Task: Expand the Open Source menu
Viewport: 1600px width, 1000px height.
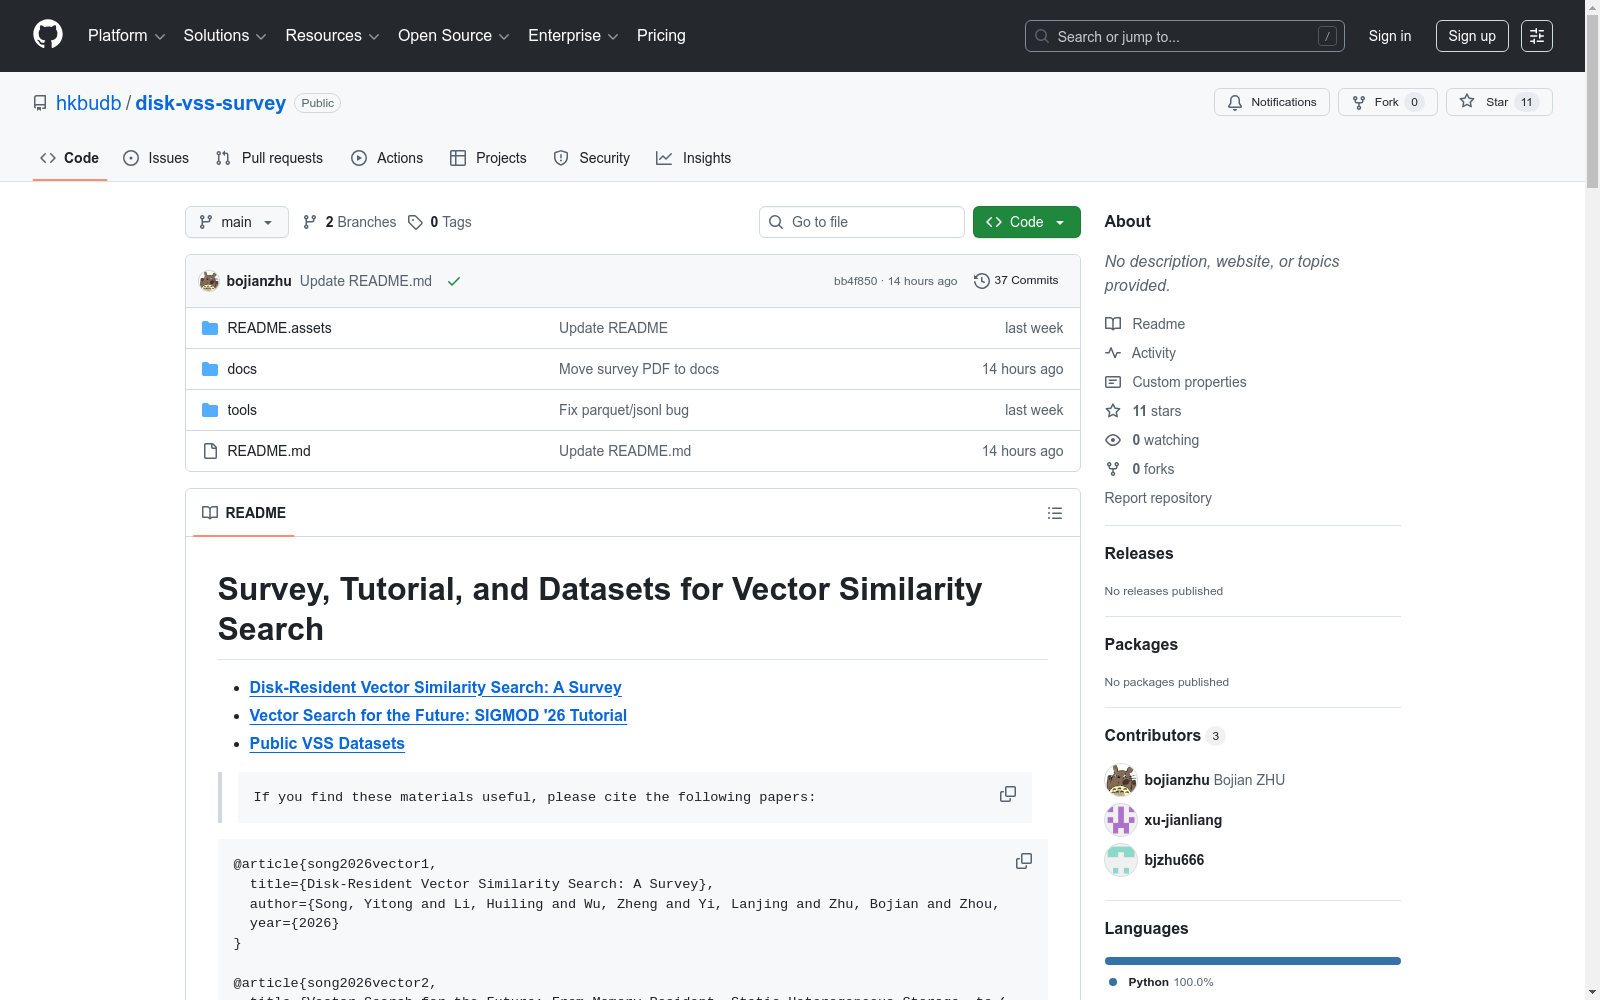Action: tap(454, 36)
